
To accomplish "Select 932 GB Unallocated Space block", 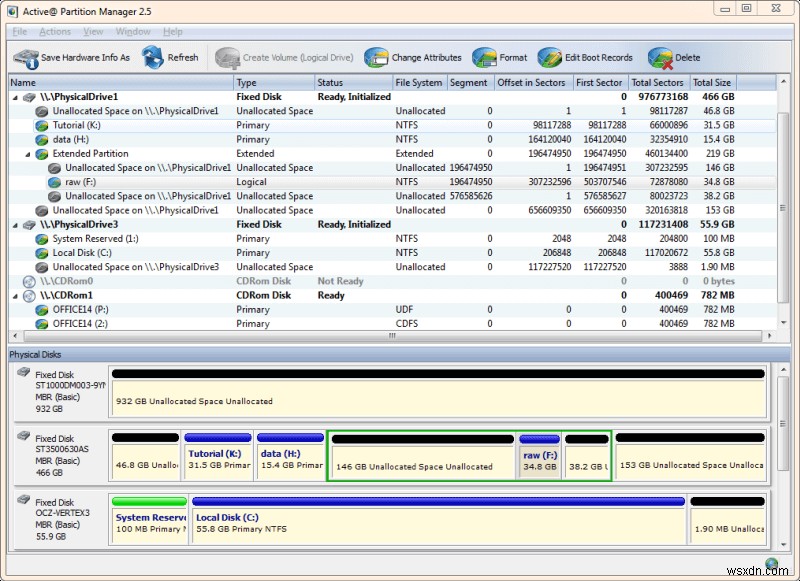I will tap(438, 391).
